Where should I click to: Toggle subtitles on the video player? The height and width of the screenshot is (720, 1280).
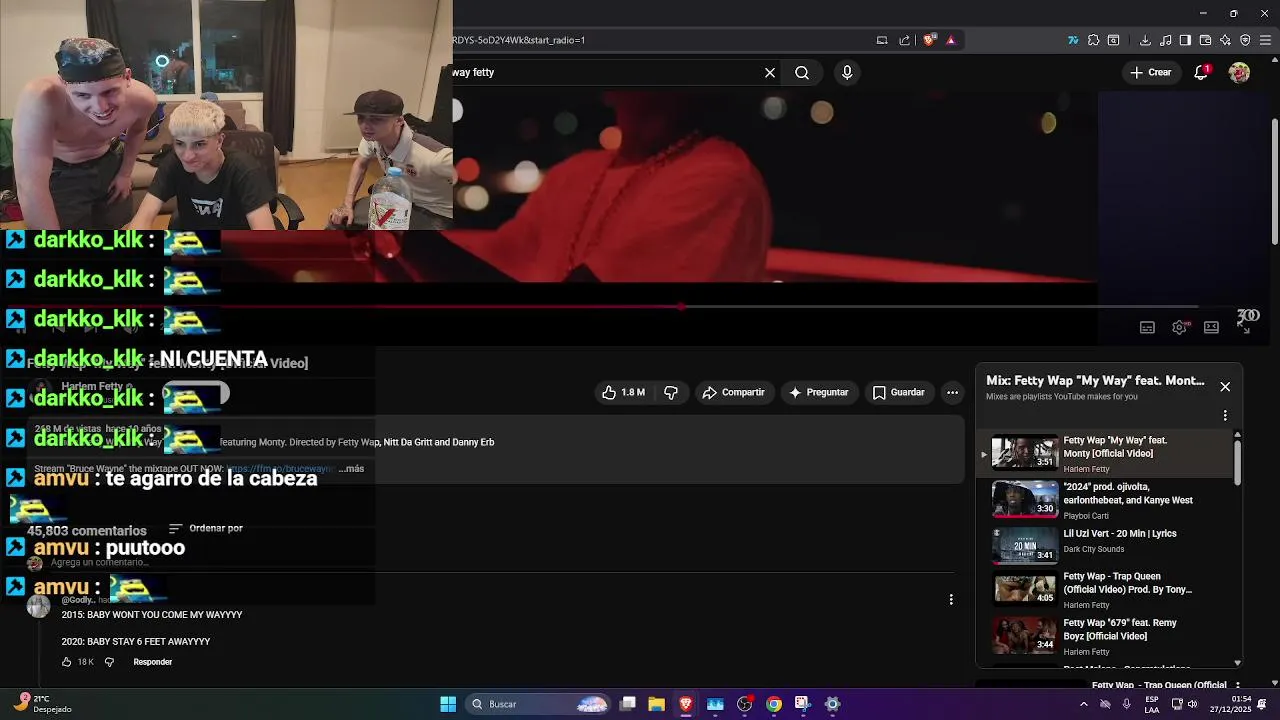(1147, 327)
